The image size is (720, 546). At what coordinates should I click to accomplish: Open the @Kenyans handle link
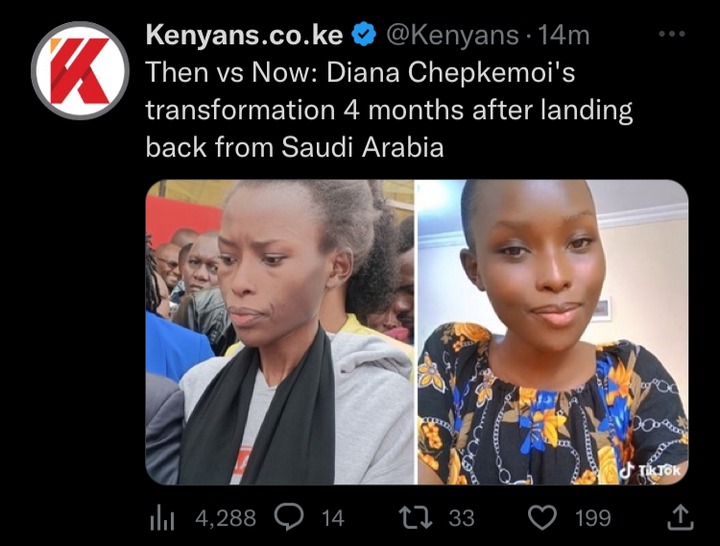452,35
